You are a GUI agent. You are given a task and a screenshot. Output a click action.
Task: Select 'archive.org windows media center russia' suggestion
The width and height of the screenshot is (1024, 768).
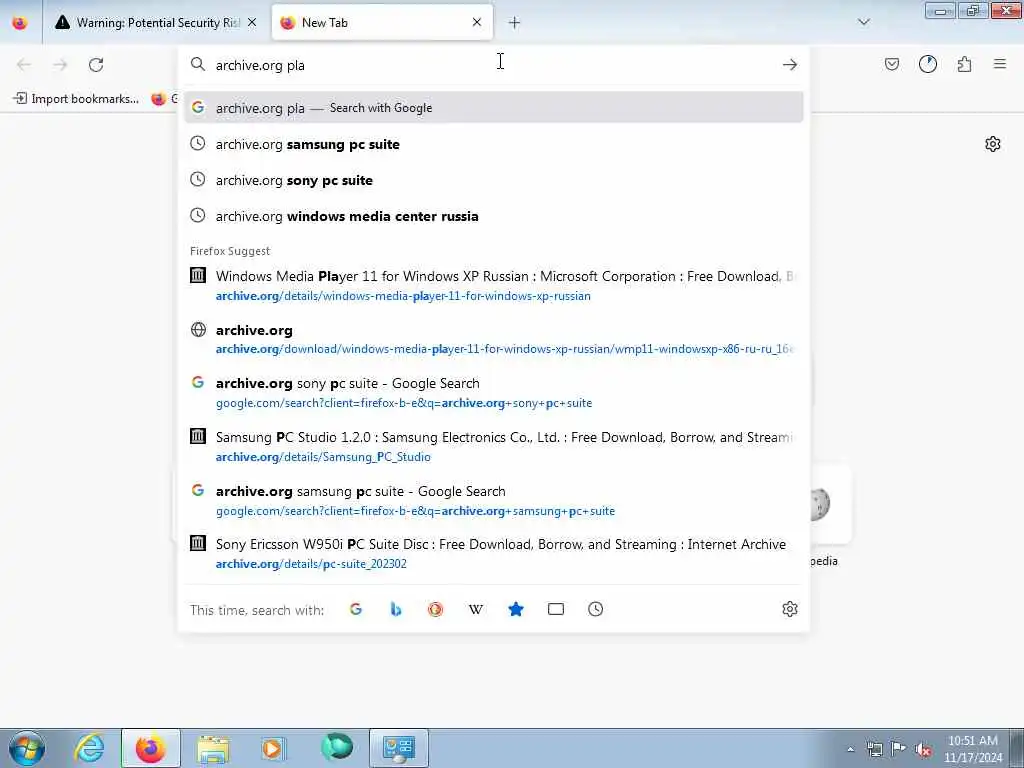[x=494, y=216]
